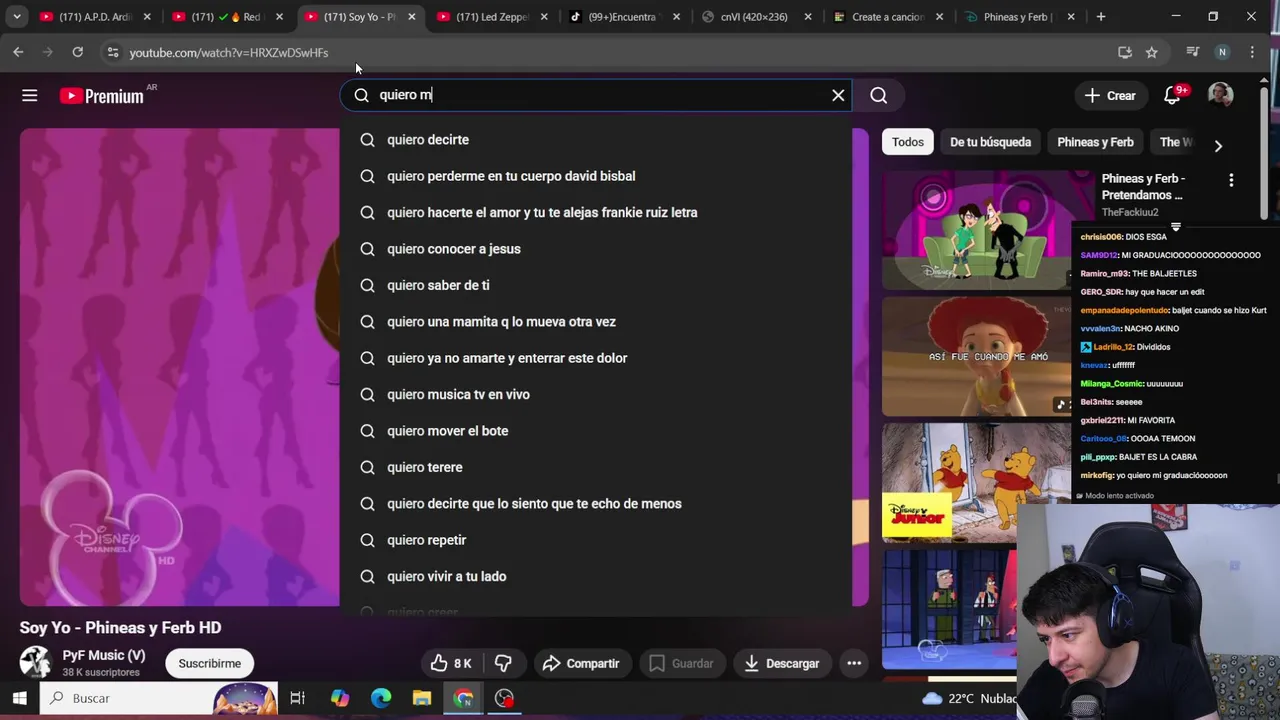Expand more filter chips with right chevron

point(1218,146)
